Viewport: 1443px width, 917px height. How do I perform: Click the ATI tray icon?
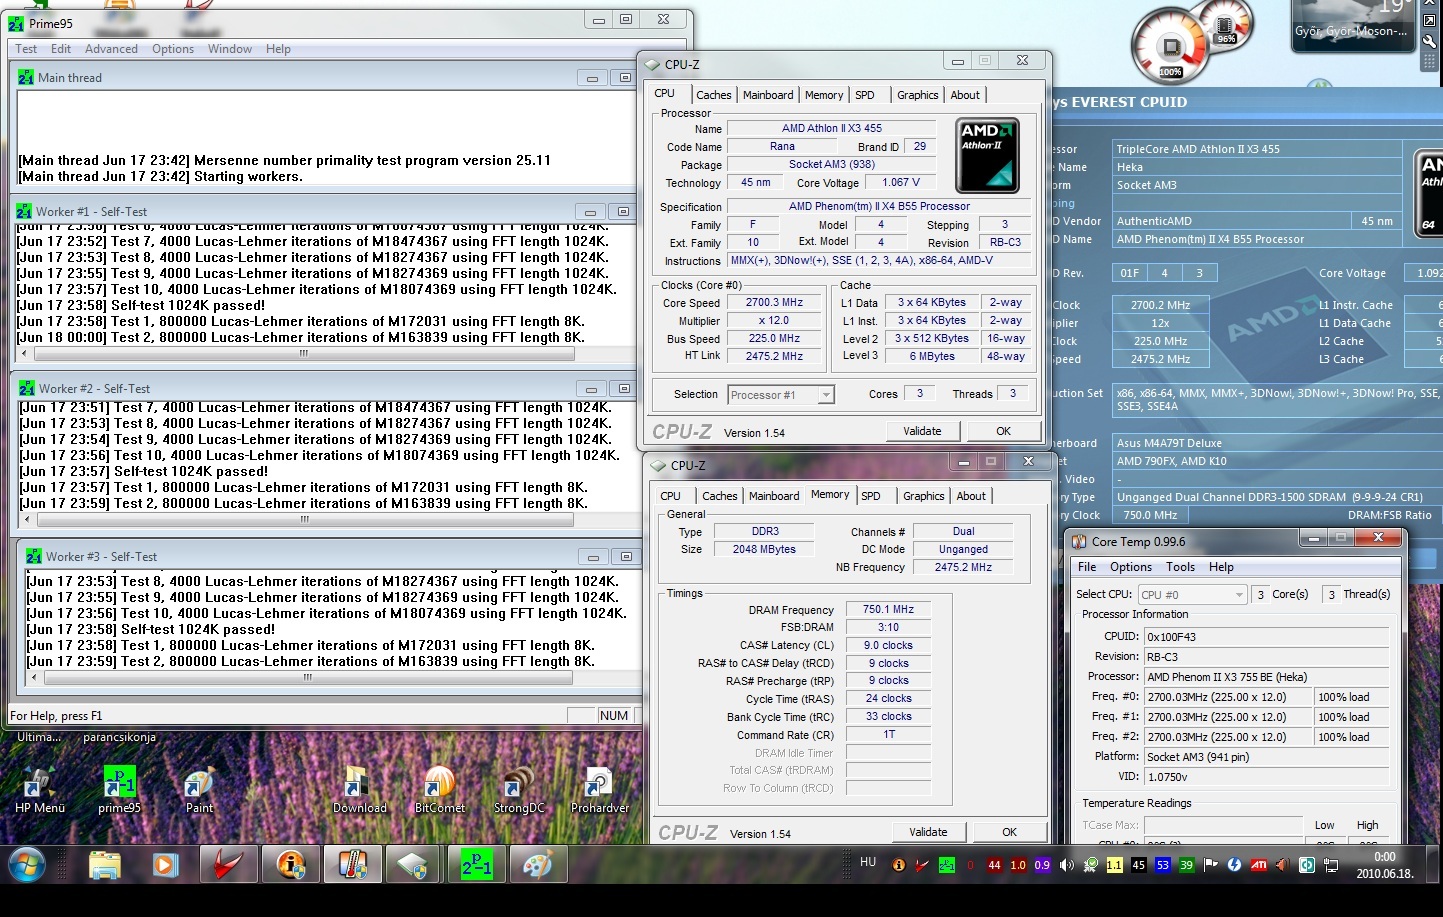[x=1259, y=865]
